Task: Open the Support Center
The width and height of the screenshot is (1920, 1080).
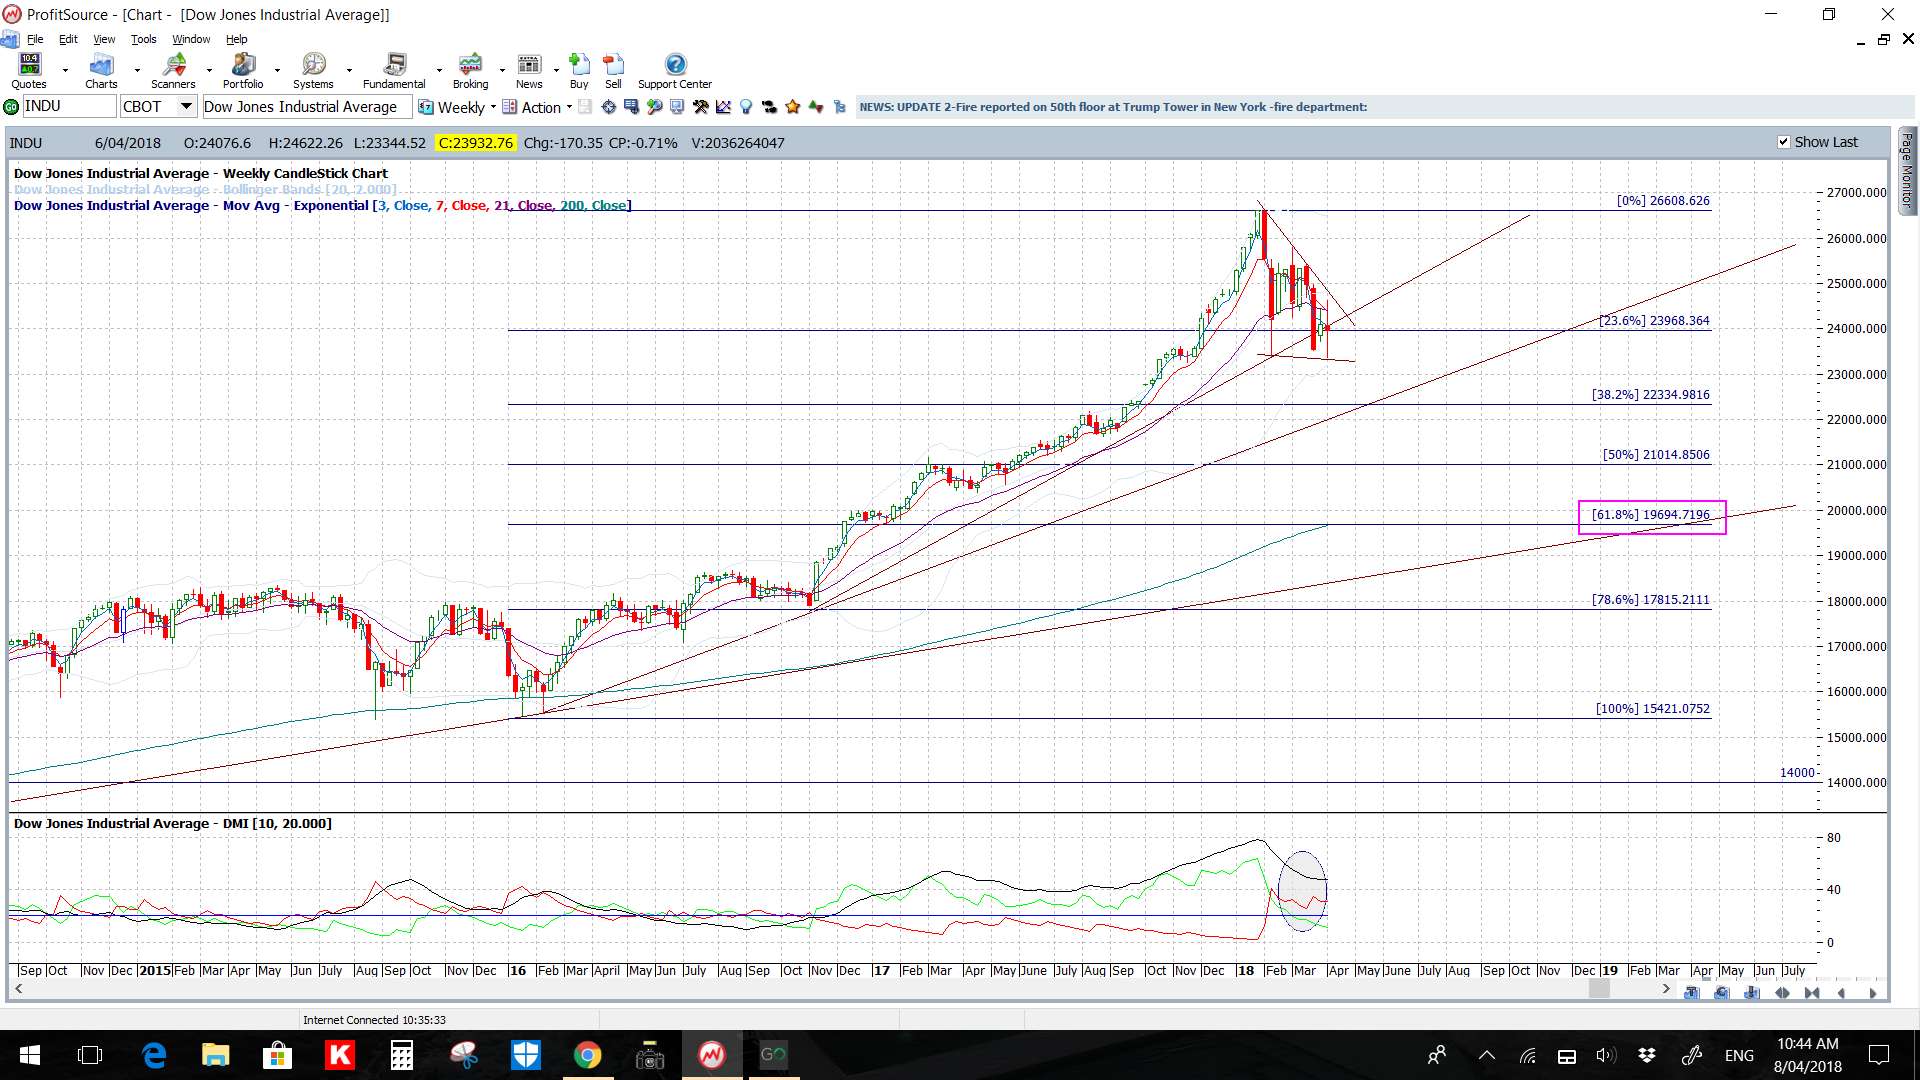Action: click(675, 70)
